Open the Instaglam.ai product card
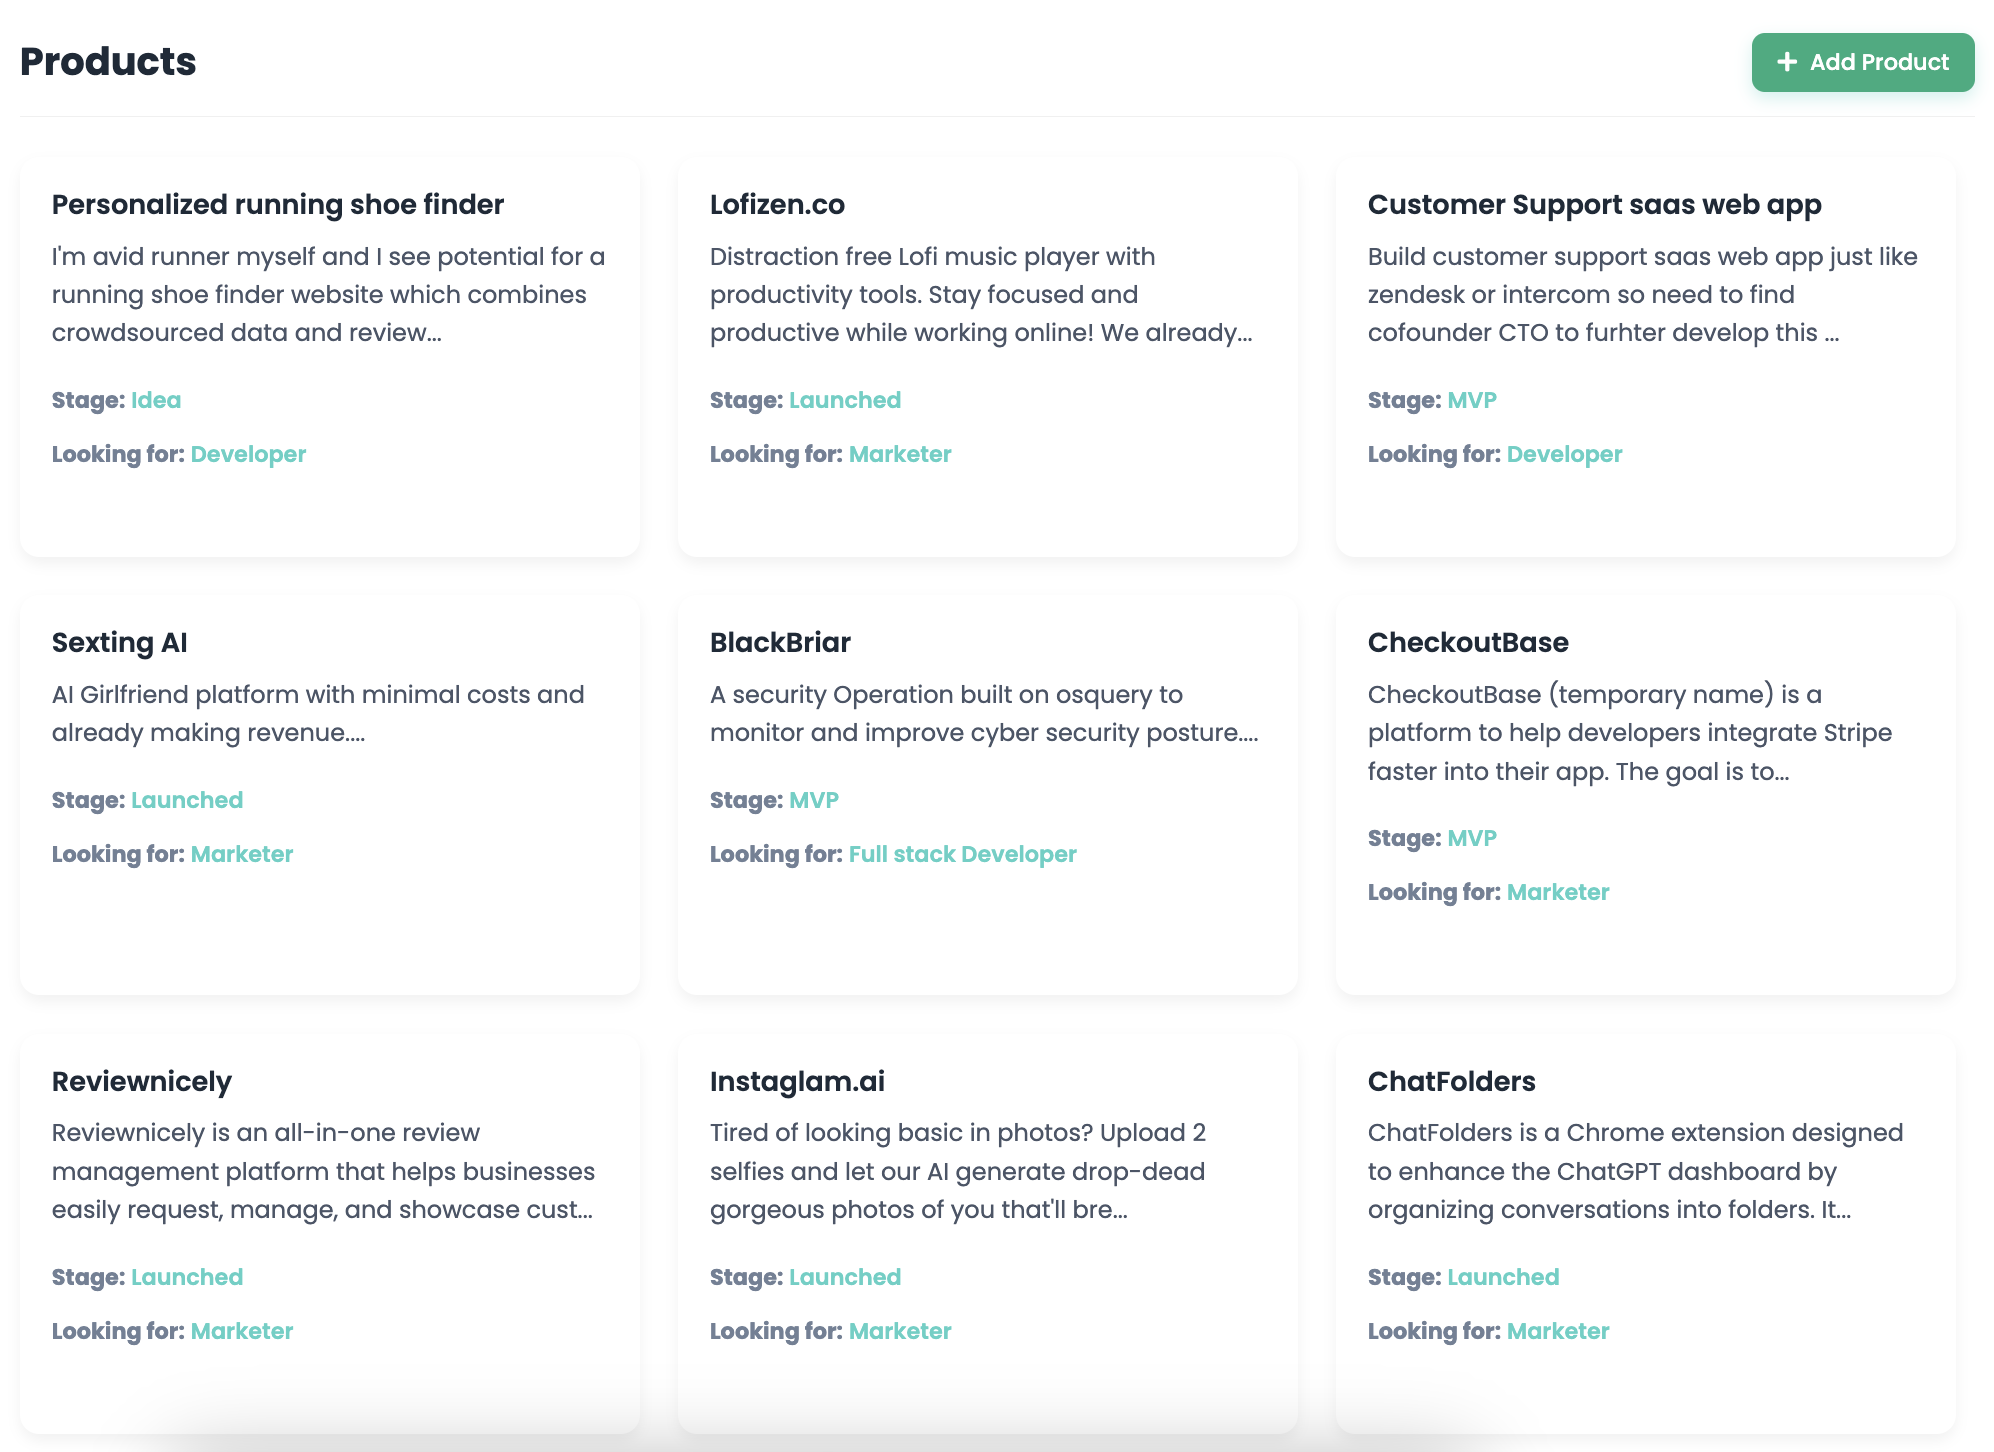This screenshot has width=1994, height=1452. [x=797, y=1081]
